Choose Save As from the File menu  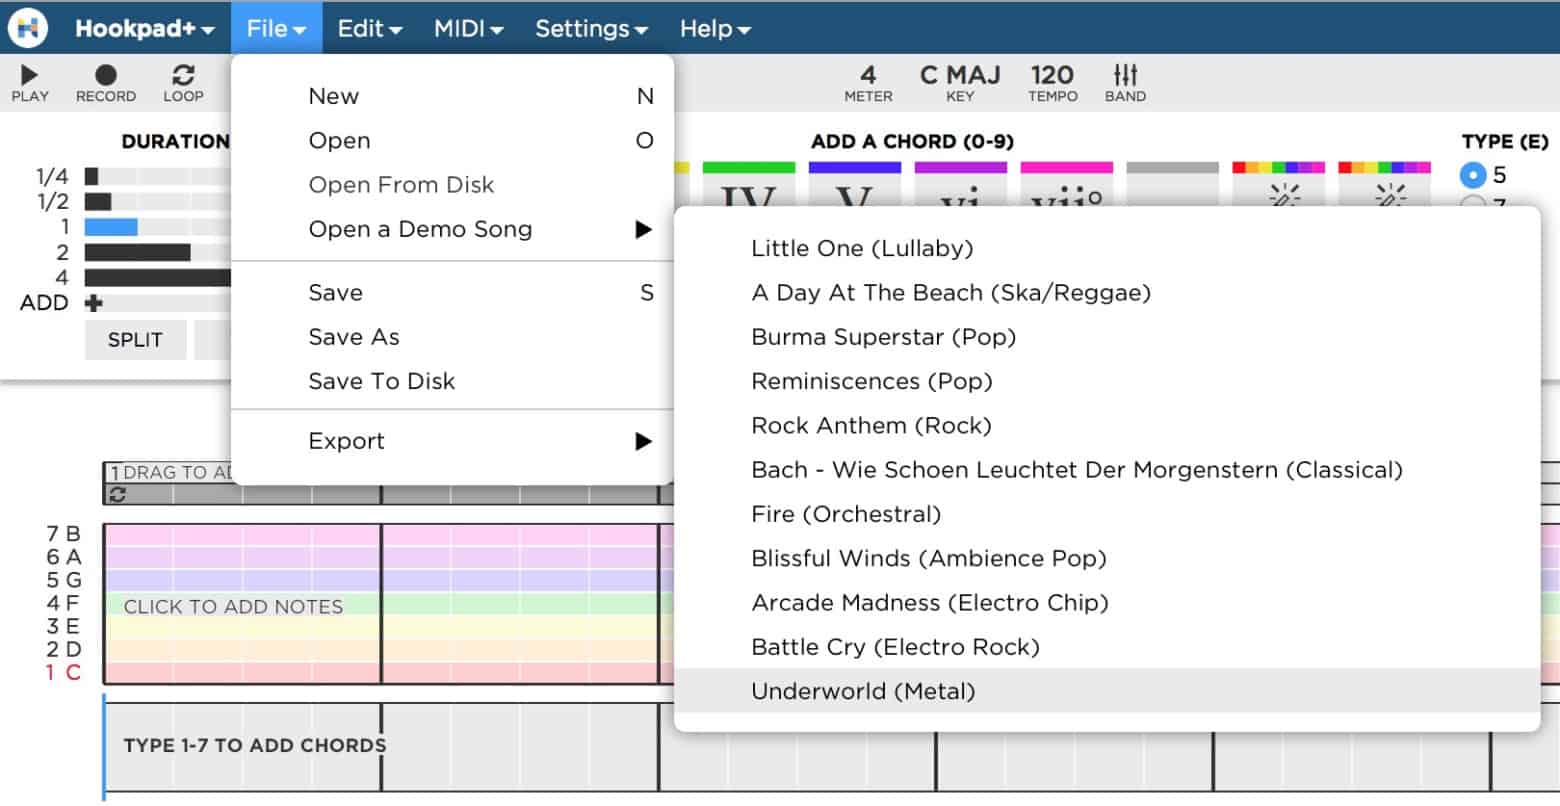[x=353, y=337]
